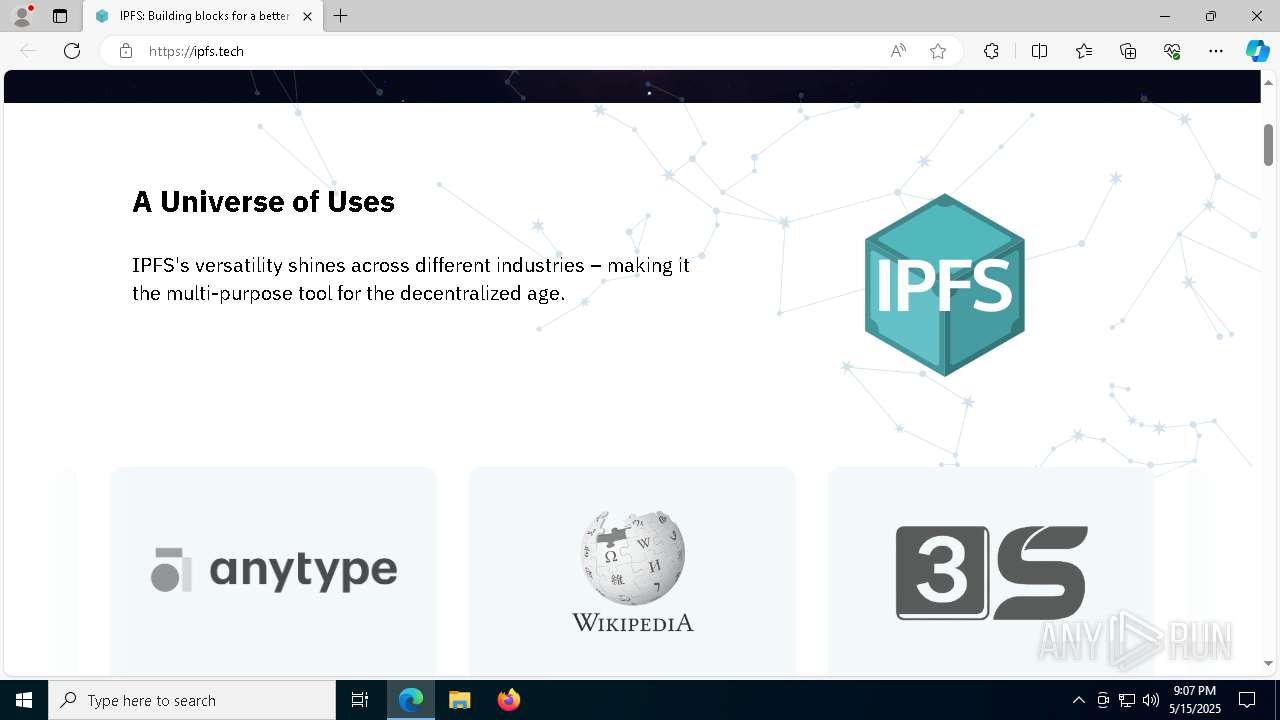Open the tab actions menu icon
Viewport: 1280px width, 720px height.
point(60,16)
